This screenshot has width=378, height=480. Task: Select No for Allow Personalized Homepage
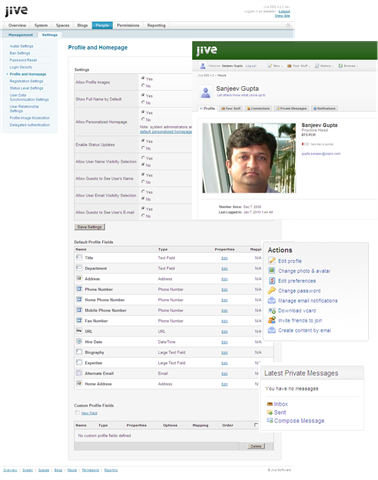tap(143, 119)
